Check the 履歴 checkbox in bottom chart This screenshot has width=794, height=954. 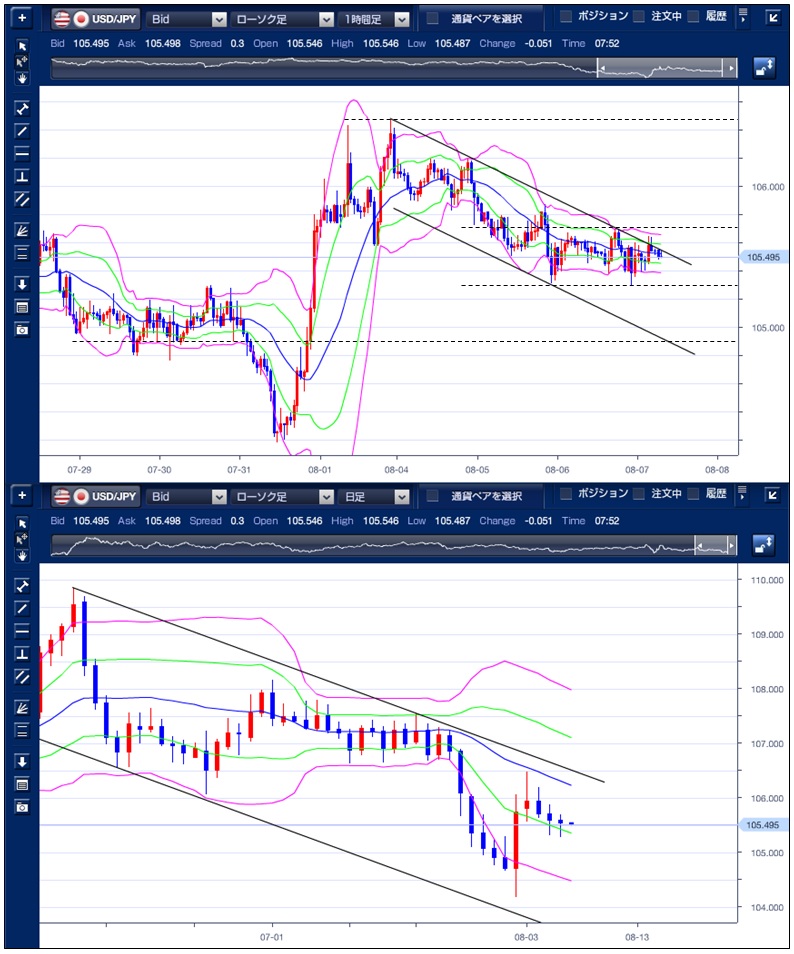point(693,495)
